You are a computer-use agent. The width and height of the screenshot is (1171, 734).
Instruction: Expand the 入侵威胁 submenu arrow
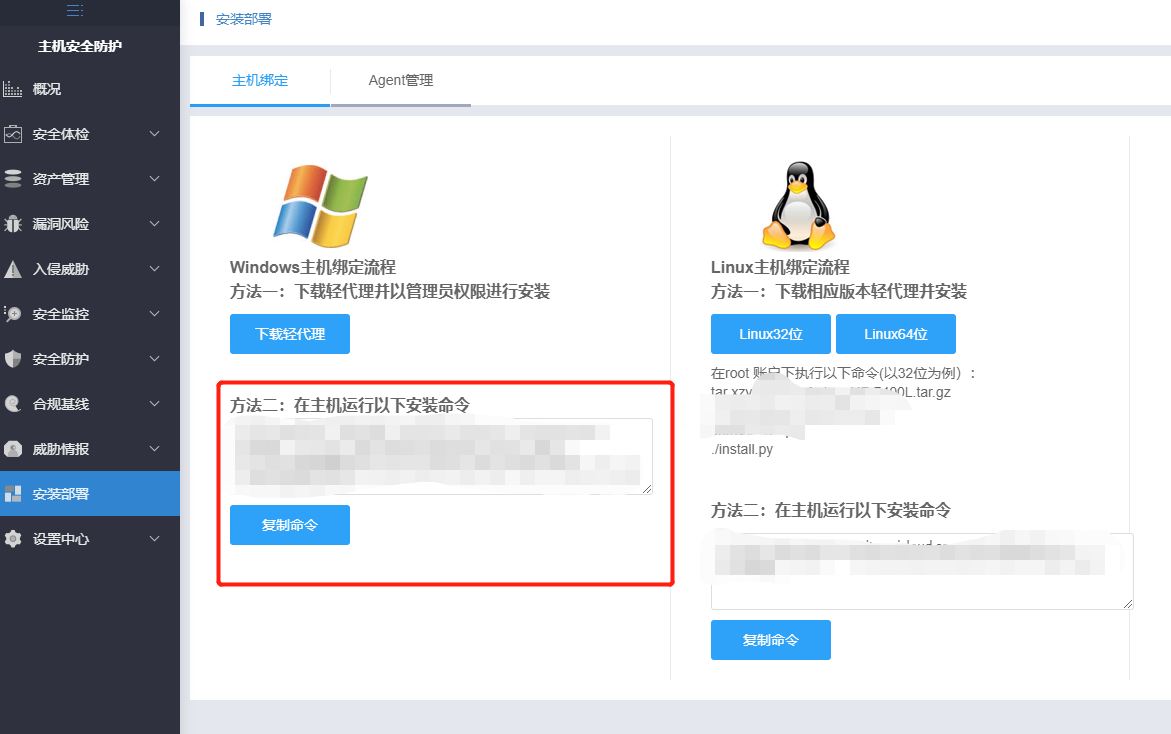pyautogui.click(x=155, y=269)
